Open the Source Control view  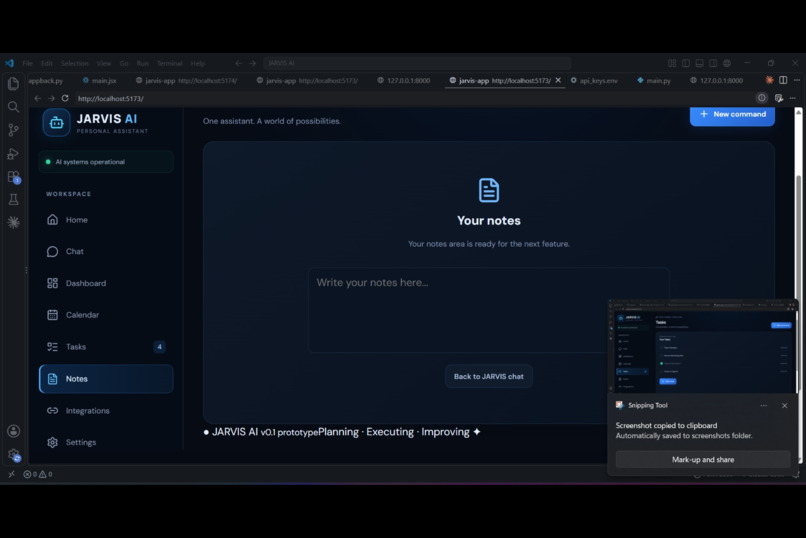tap(13, 130)
